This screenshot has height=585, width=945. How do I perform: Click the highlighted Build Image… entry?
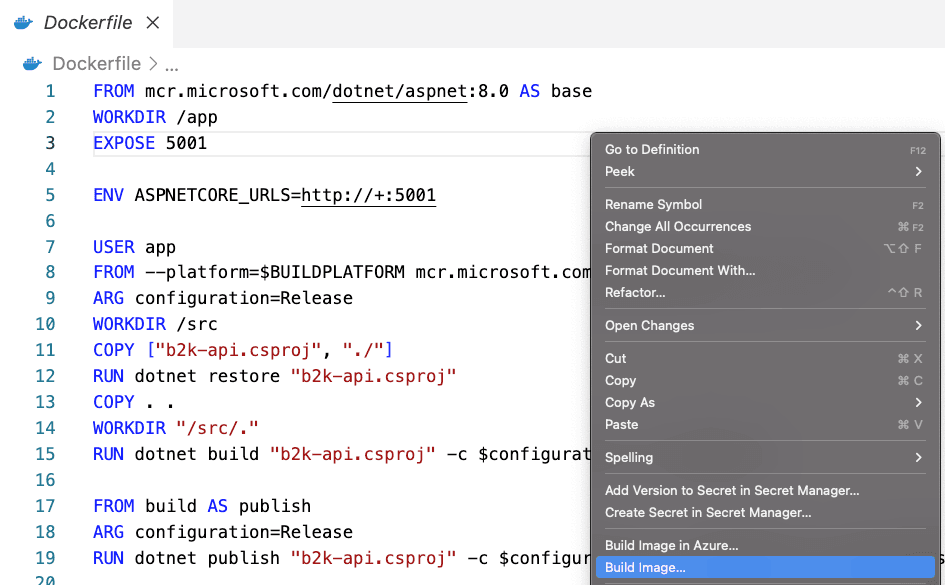click(x=765, y=568)
